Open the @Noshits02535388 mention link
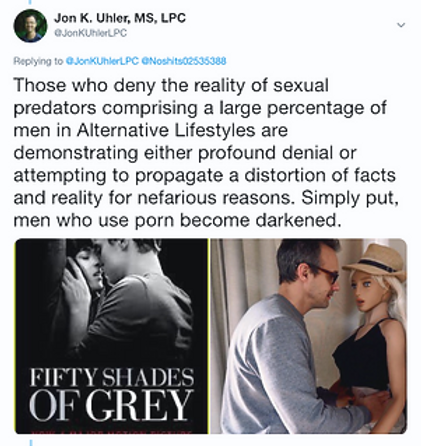The height and width of the screenshot is (446, 421). (184, 61)
